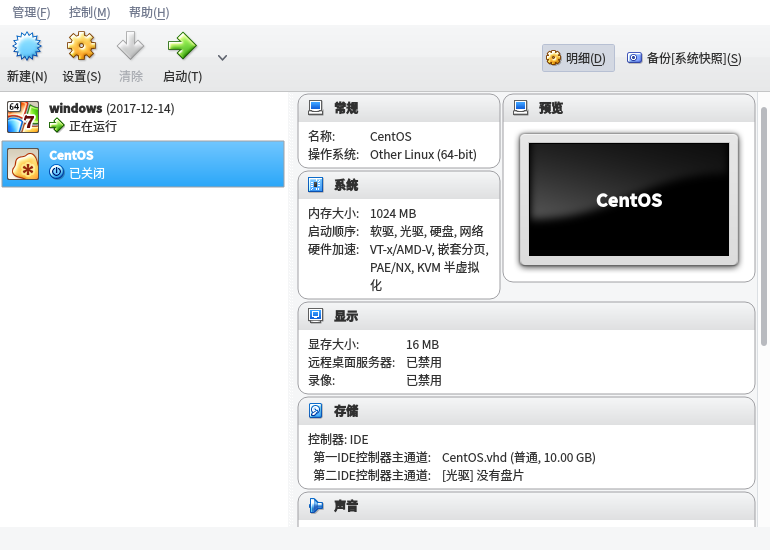Viewport: 770px width, 550px height.
Task: Select the CentOS virtual machine entry
Action: pos(143,164)
